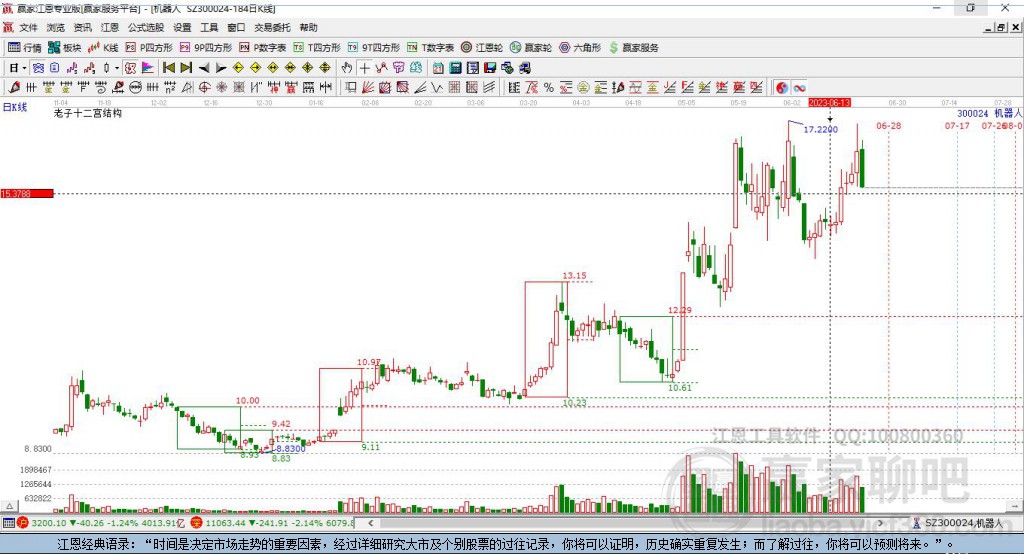Toggle the crosshair cursor tool

pyautogui.click(x=364, y=68)
